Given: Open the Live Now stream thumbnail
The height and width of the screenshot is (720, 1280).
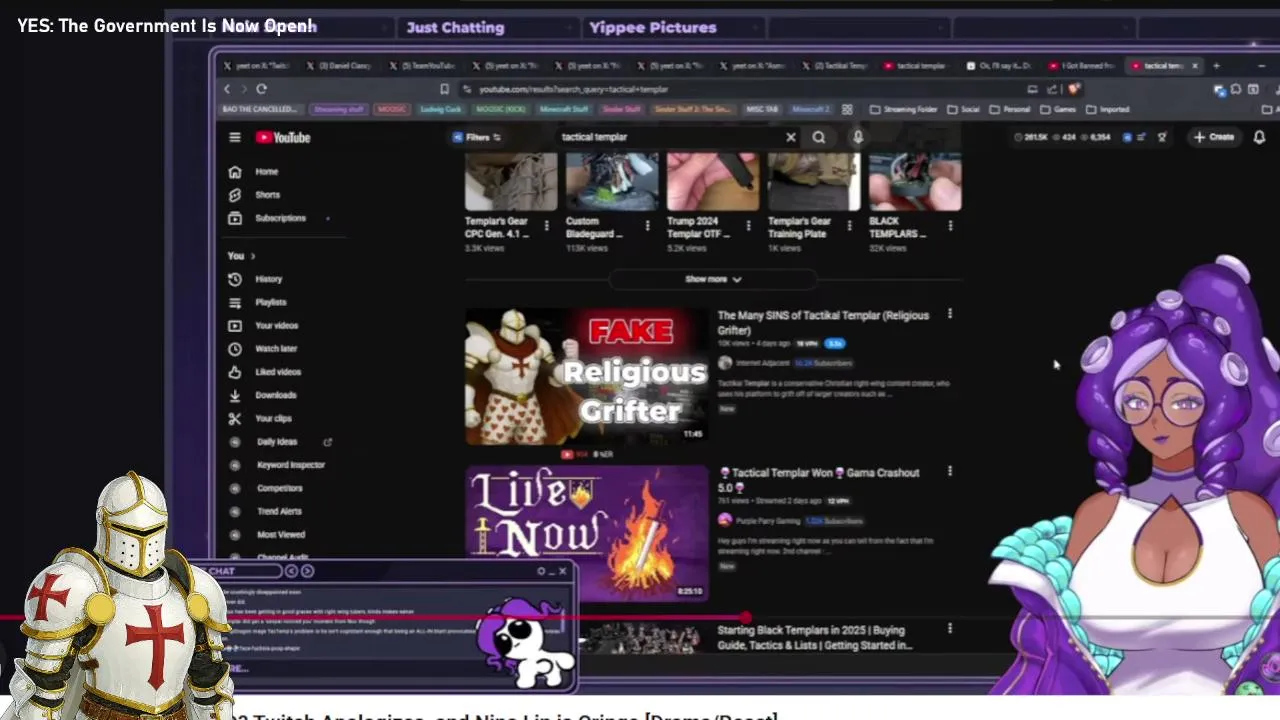Looking at the screenshot, I should click(x=587, y=533).
